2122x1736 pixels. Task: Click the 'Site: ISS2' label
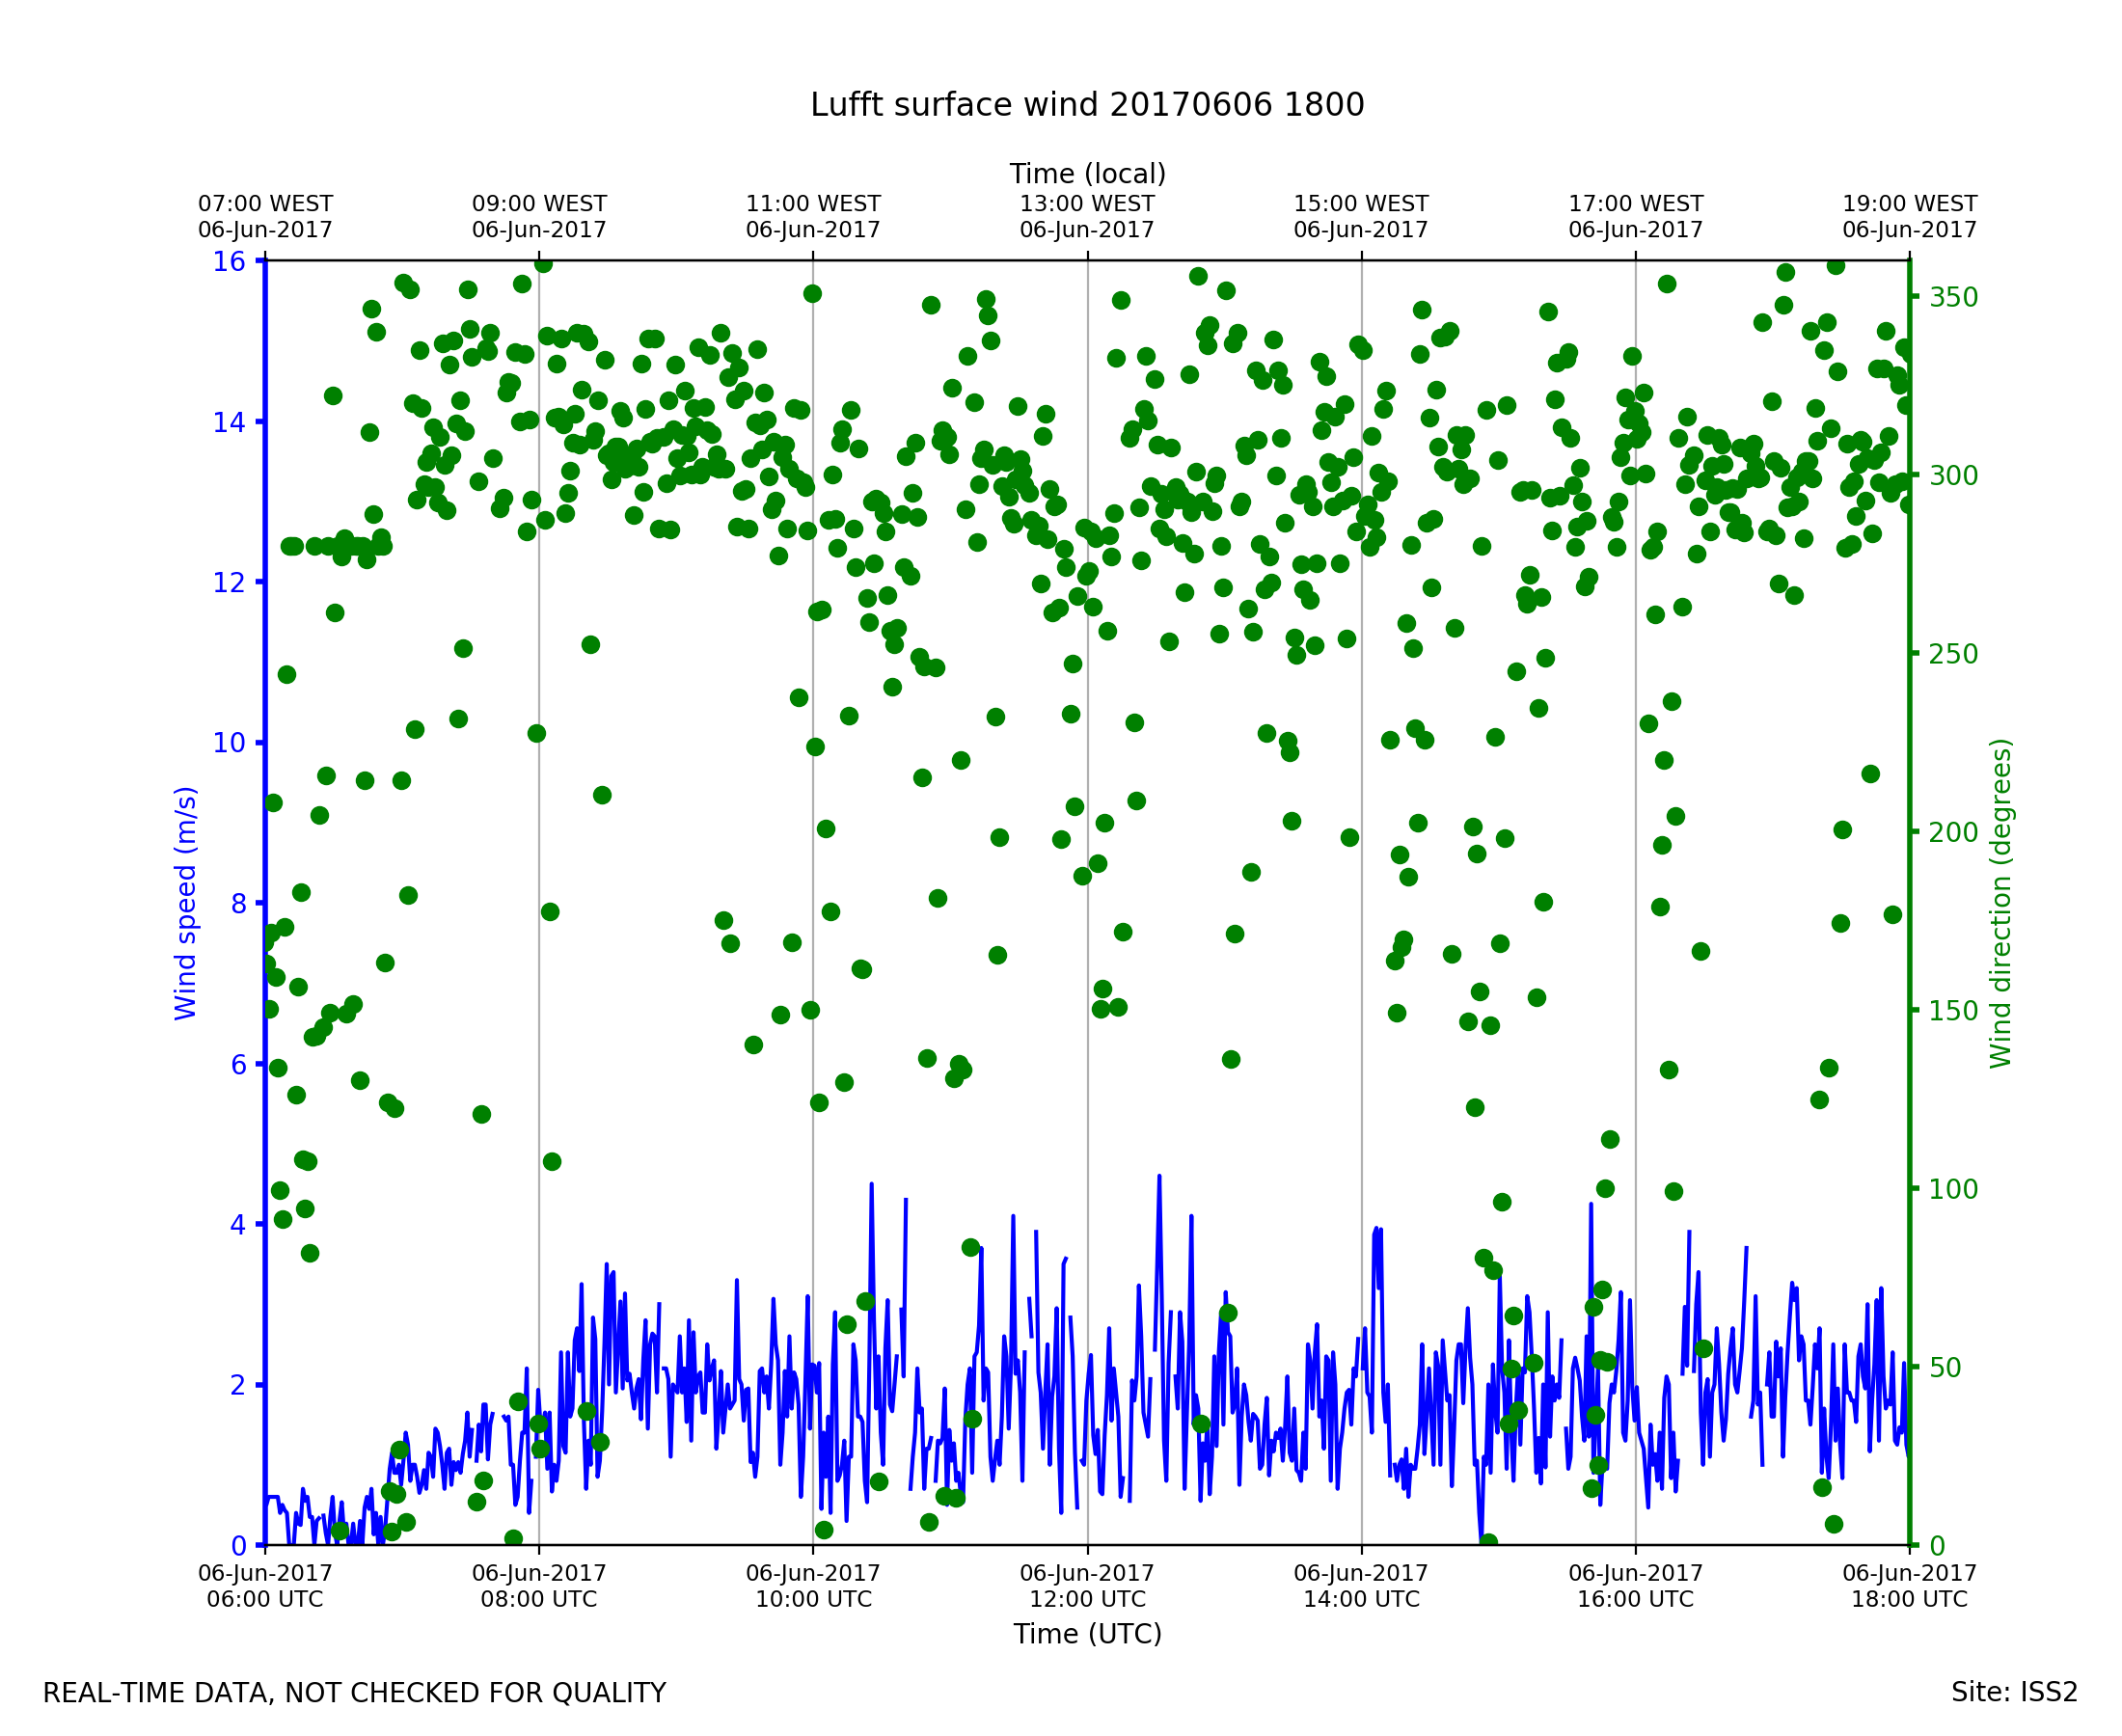[x=2014, y=1692]
